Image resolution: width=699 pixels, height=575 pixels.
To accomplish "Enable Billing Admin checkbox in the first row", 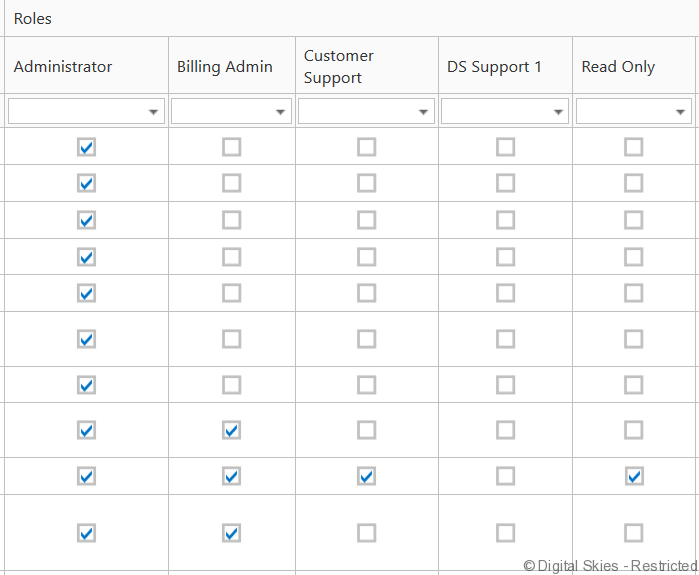I will coord(232,147).
